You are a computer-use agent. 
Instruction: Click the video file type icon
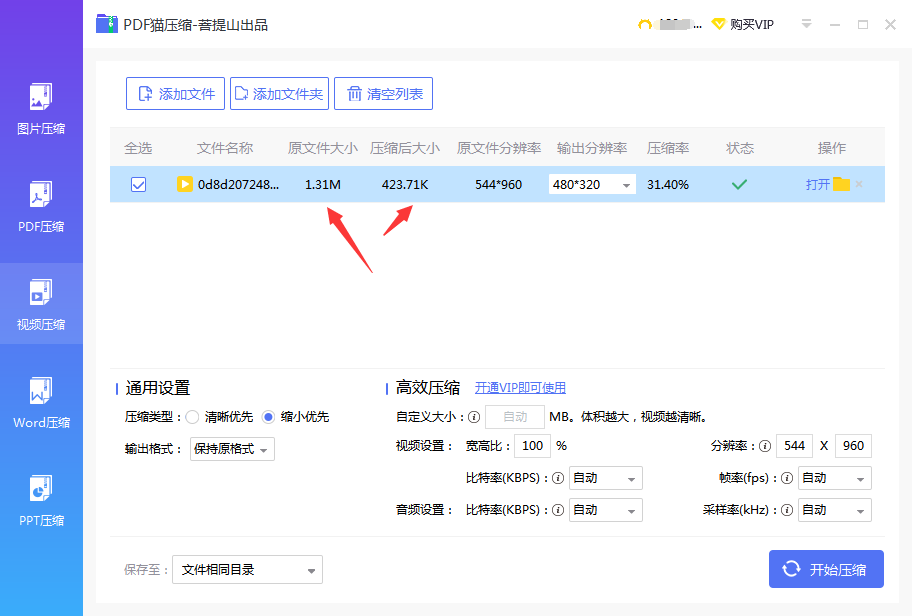tap(184, 184)
